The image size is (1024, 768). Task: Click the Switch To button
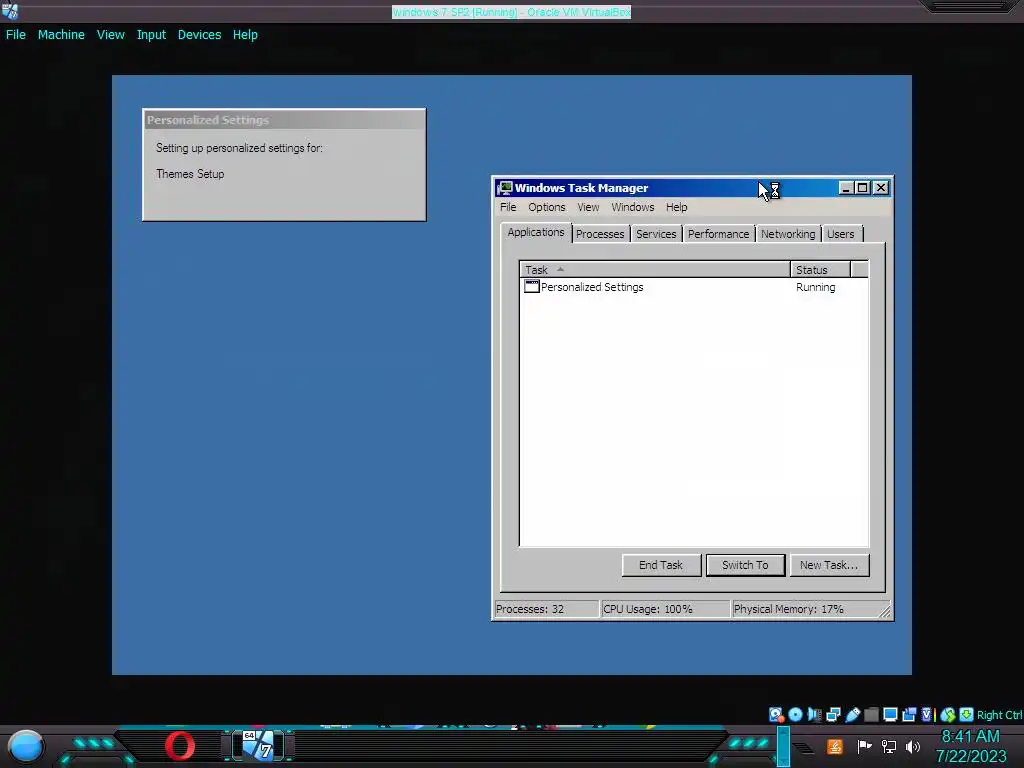point(745,565)
